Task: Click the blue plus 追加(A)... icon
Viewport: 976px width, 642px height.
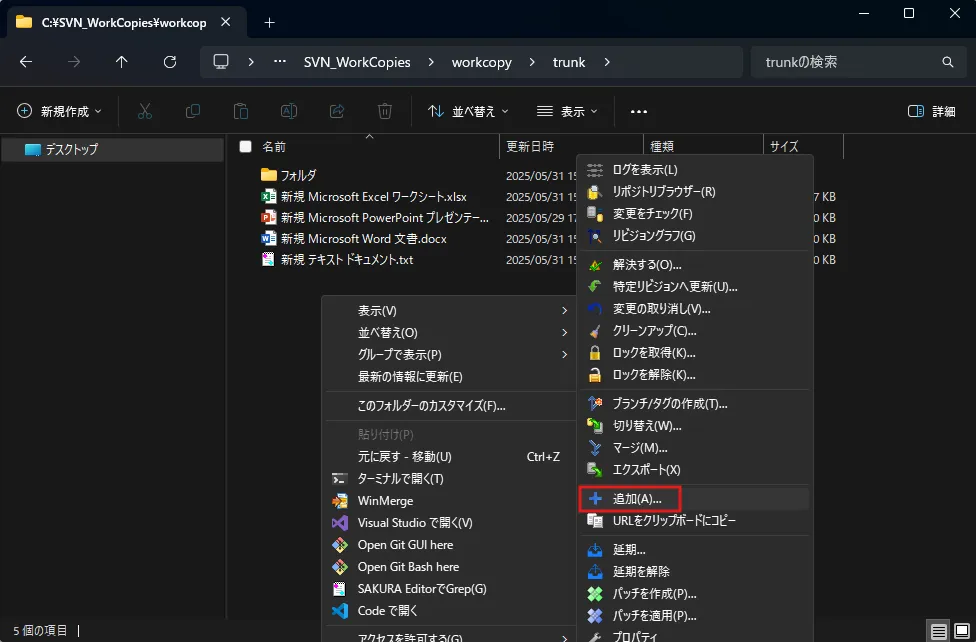Action: [595, 499]
